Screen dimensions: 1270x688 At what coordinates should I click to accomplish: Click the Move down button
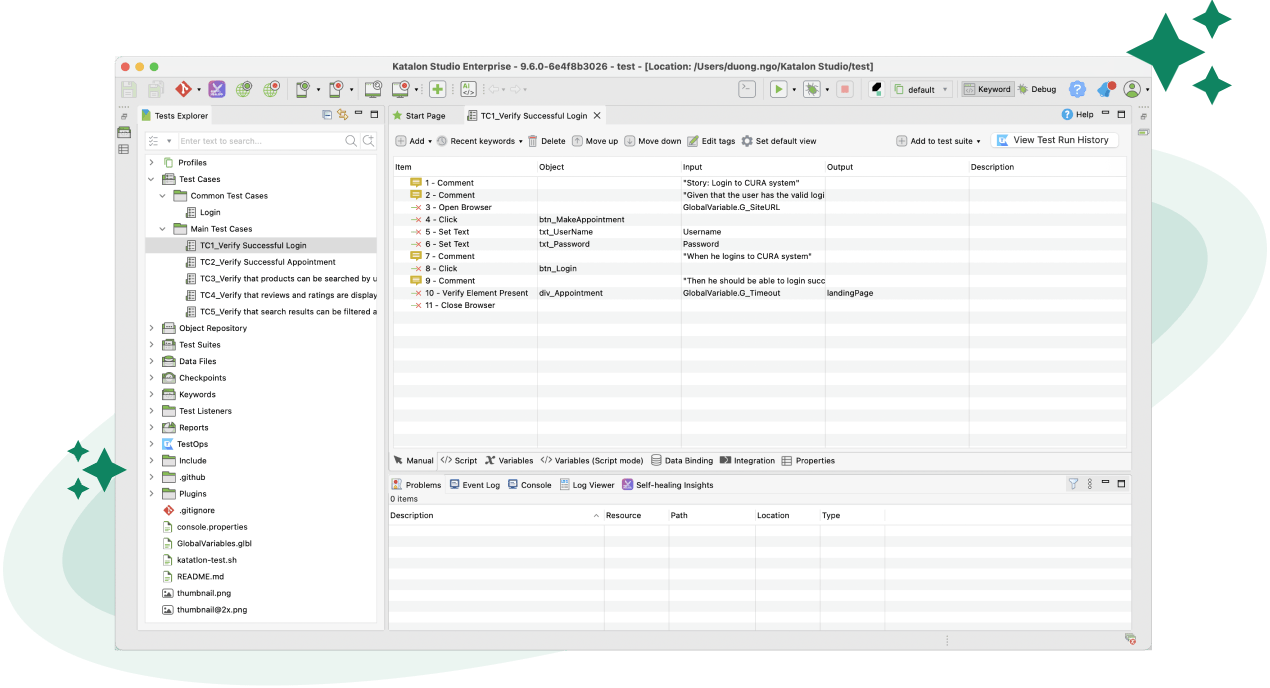653,141
